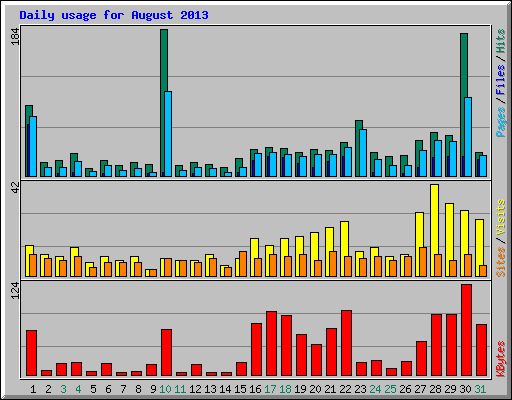Select the red KBytes bar for day 10
This screenshot has width=512, height=400.
tap(167, 353)
